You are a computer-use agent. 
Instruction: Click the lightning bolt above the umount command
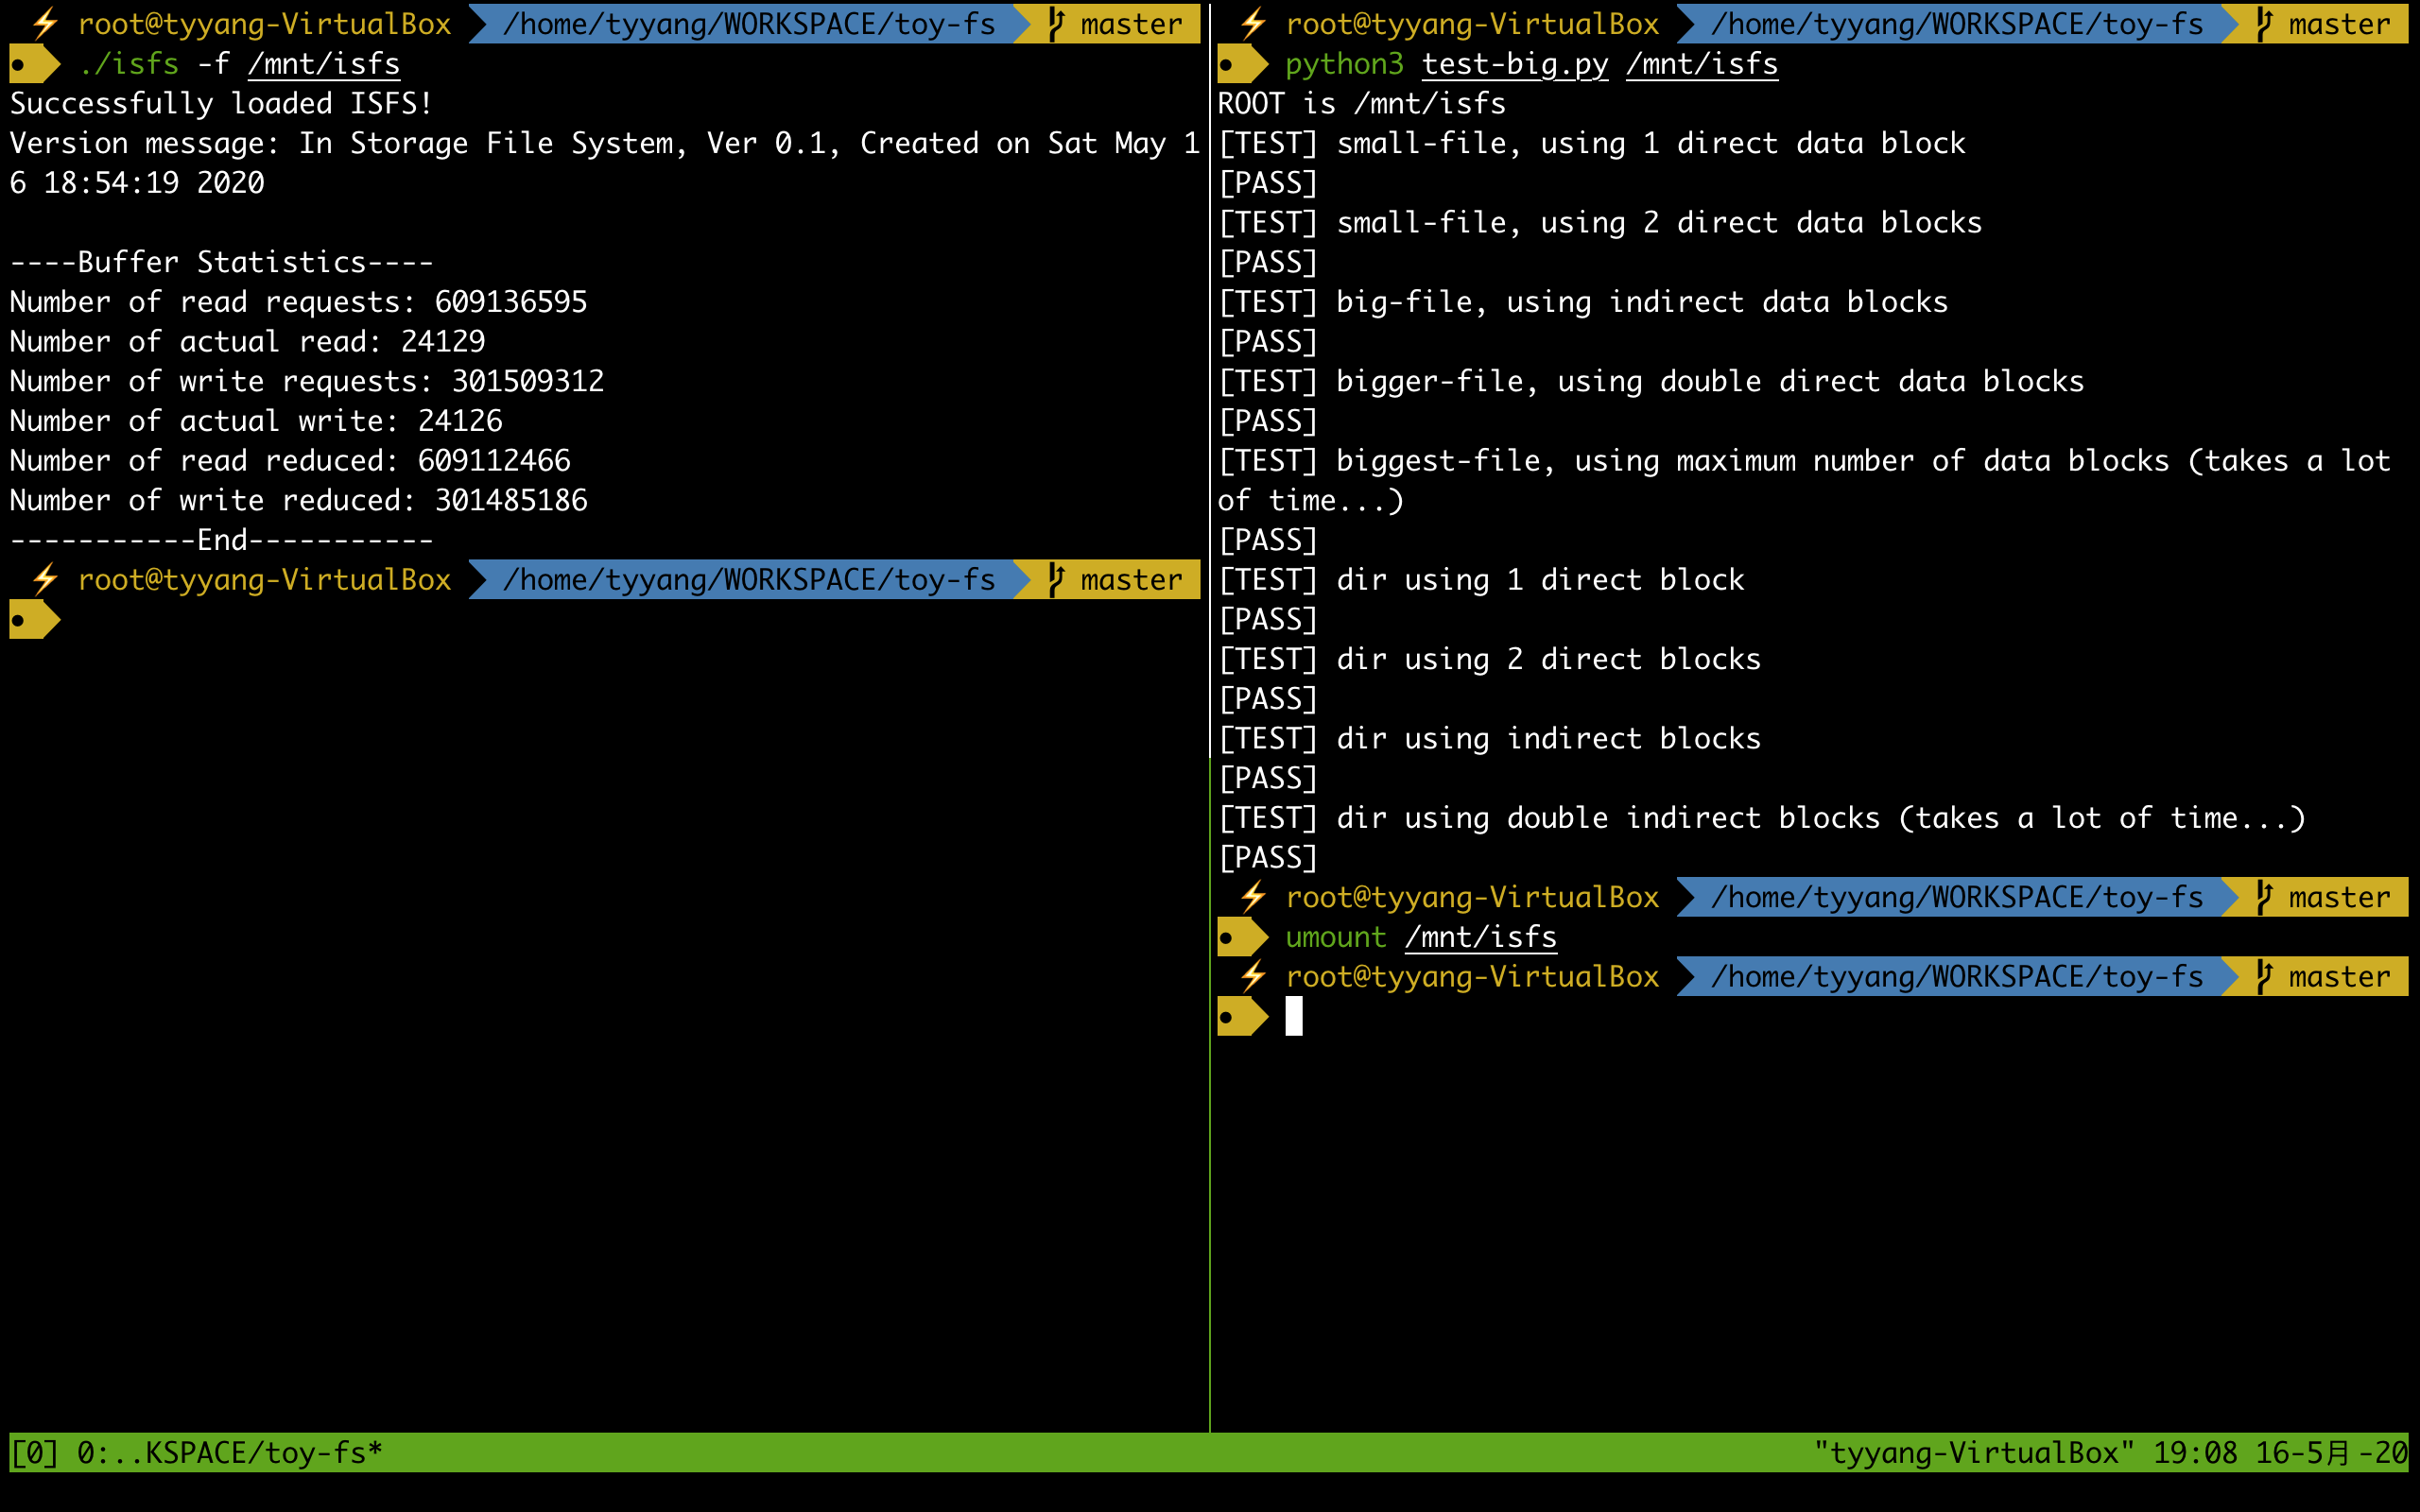click(x=1253, y=897)
